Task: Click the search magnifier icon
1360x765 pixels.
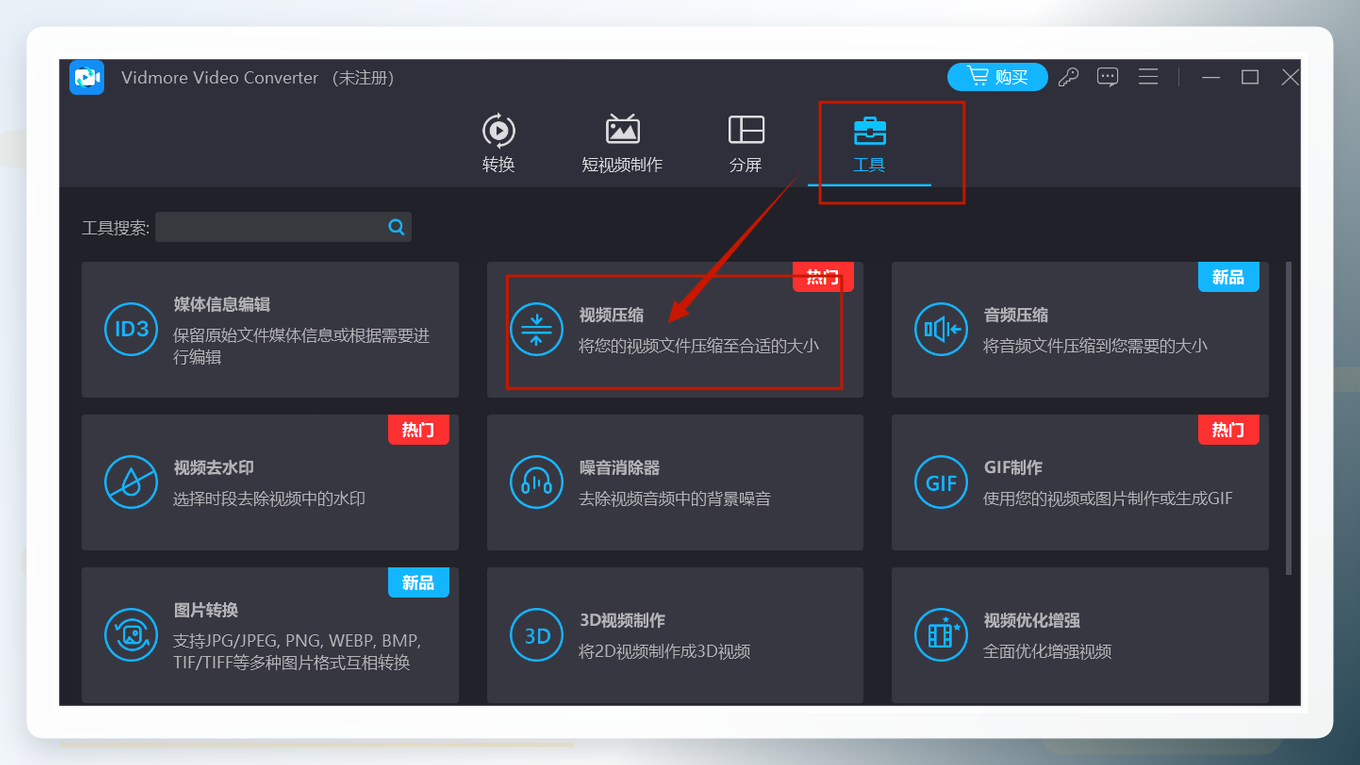Action: pos(396,227)
